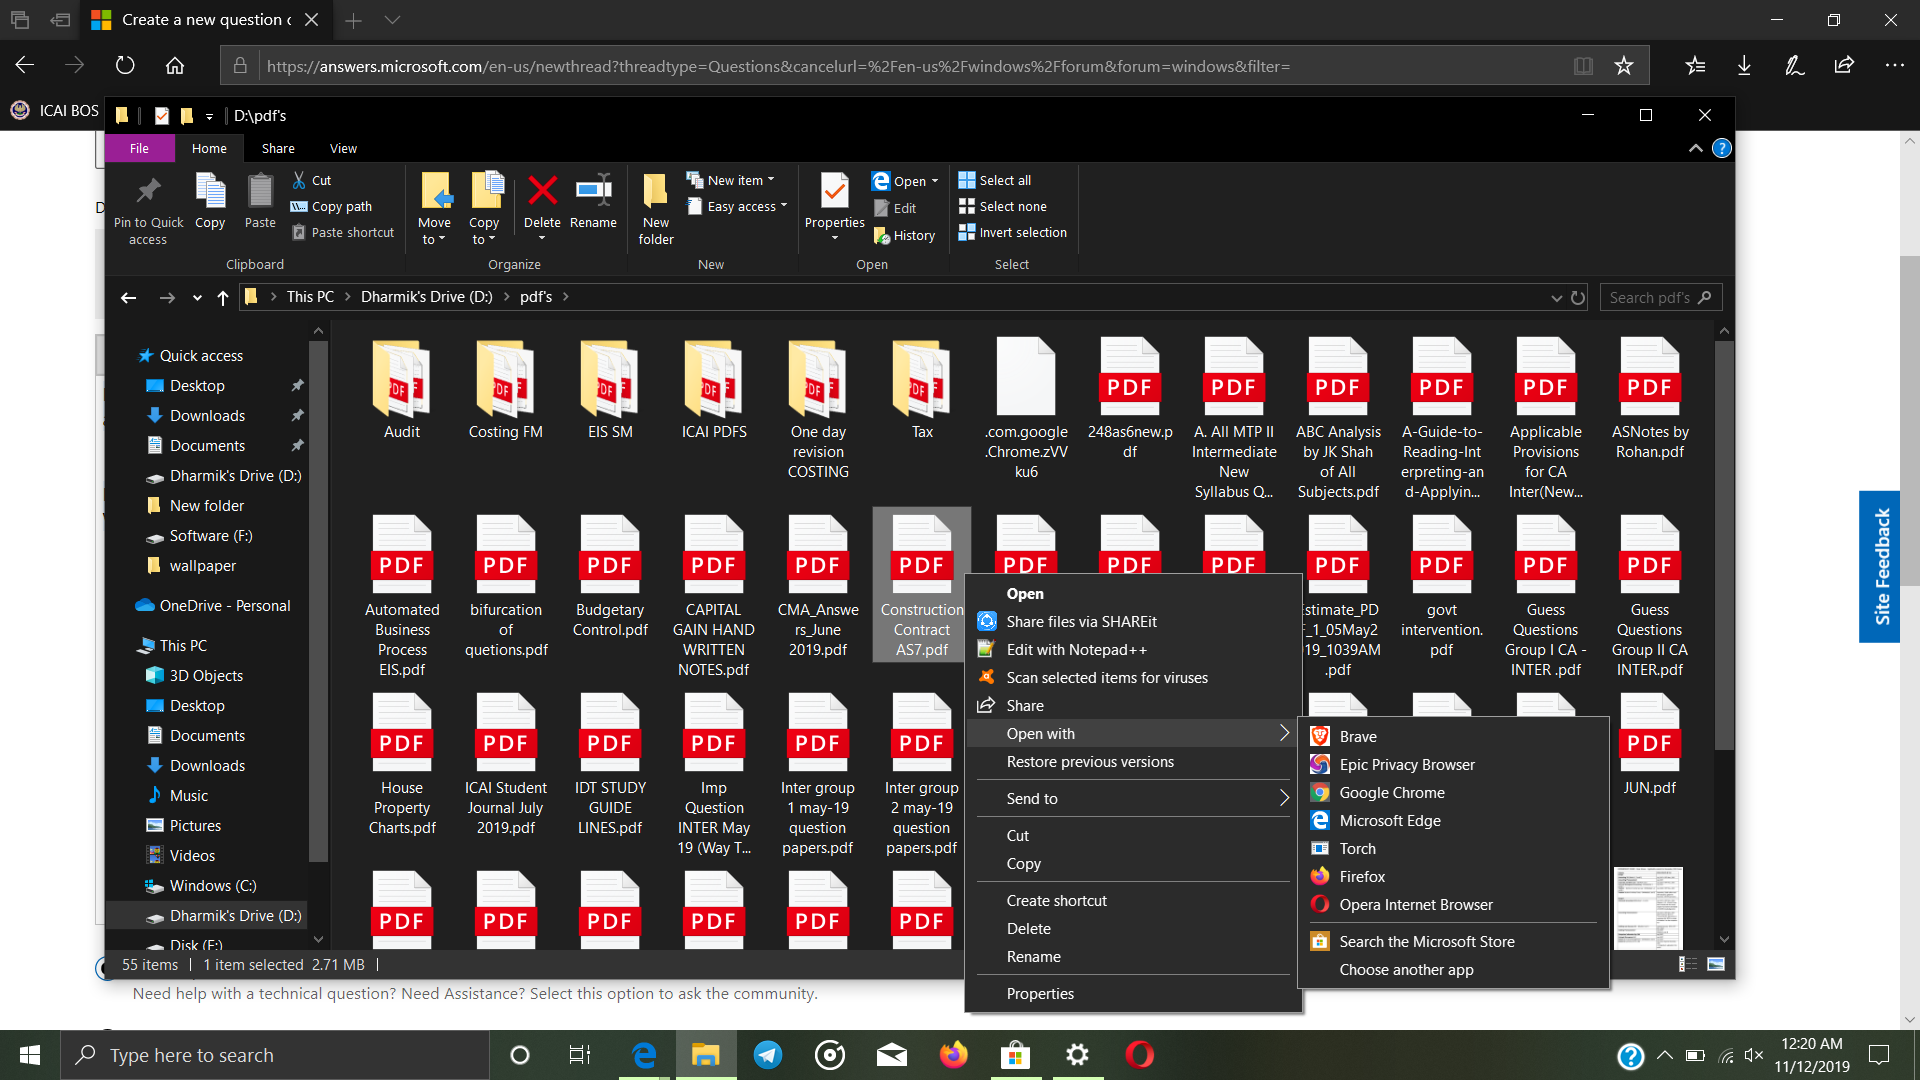1920x1080 pixels.
Task: Expand the address bar history dropdown
Action: pyautogui.click(x=1556, y=297)
